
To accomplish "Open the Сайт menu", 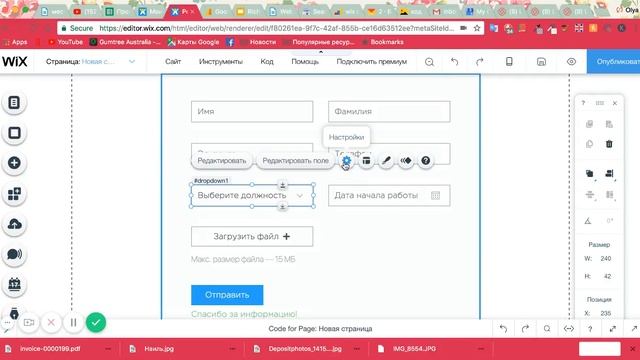I will tap(173, 62).
